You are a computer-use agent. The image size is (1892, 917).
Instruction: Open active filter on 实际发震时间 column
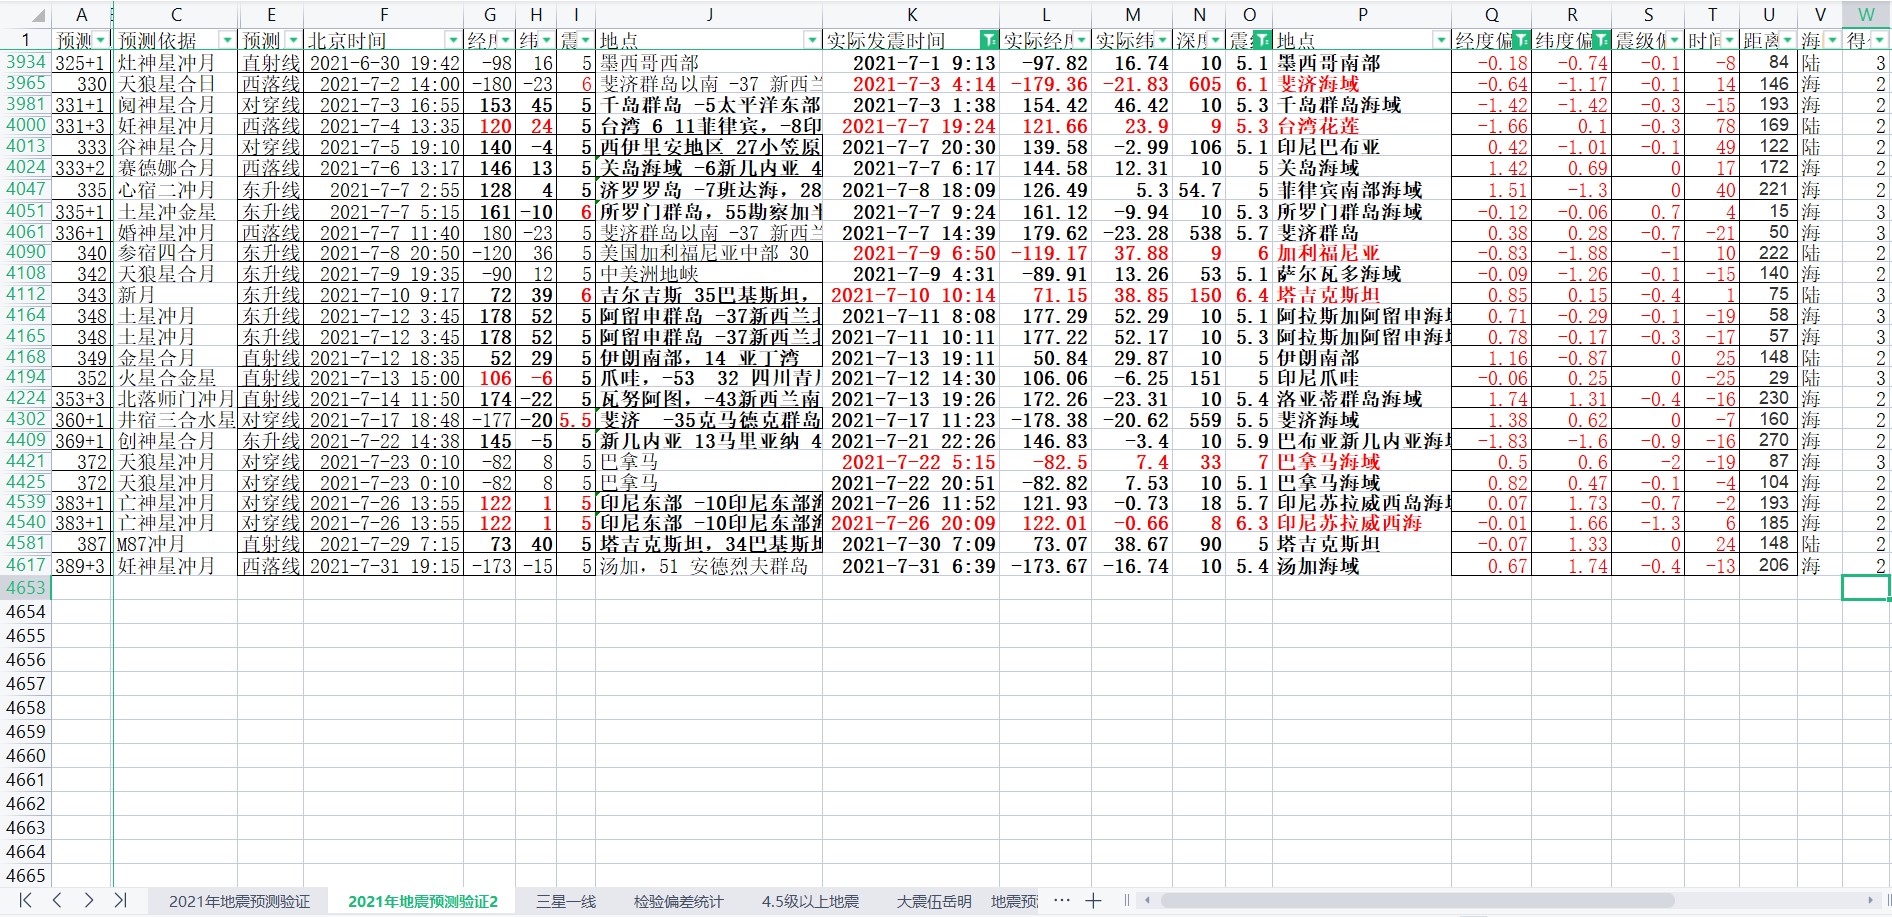[x=989, y=40]
